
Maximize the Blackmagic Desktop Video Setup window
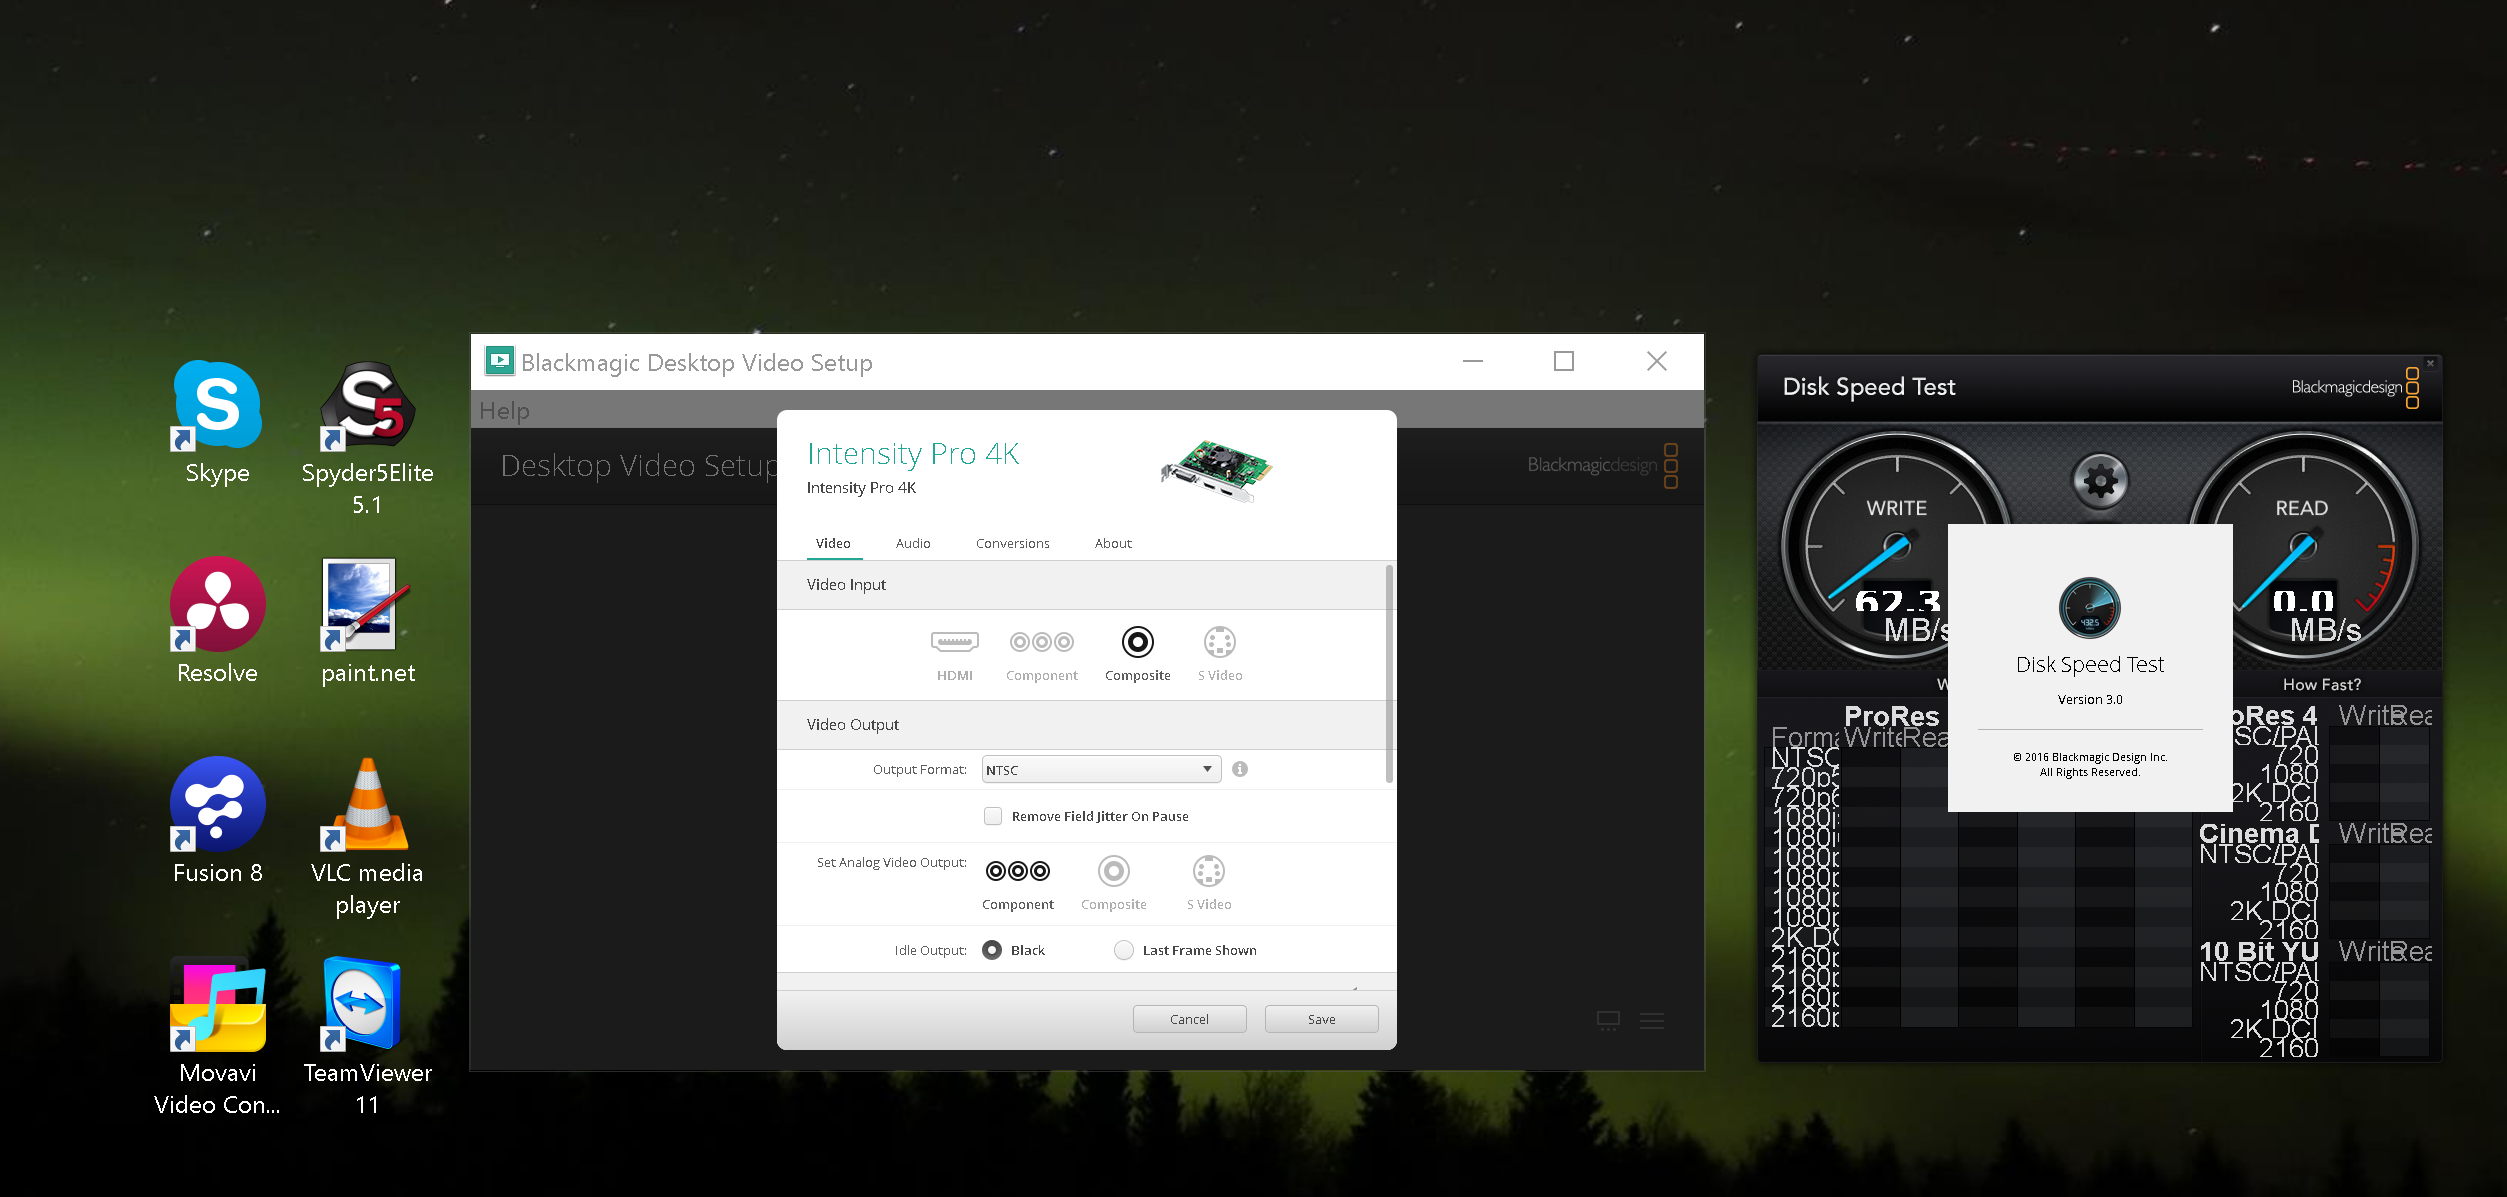1564,361
